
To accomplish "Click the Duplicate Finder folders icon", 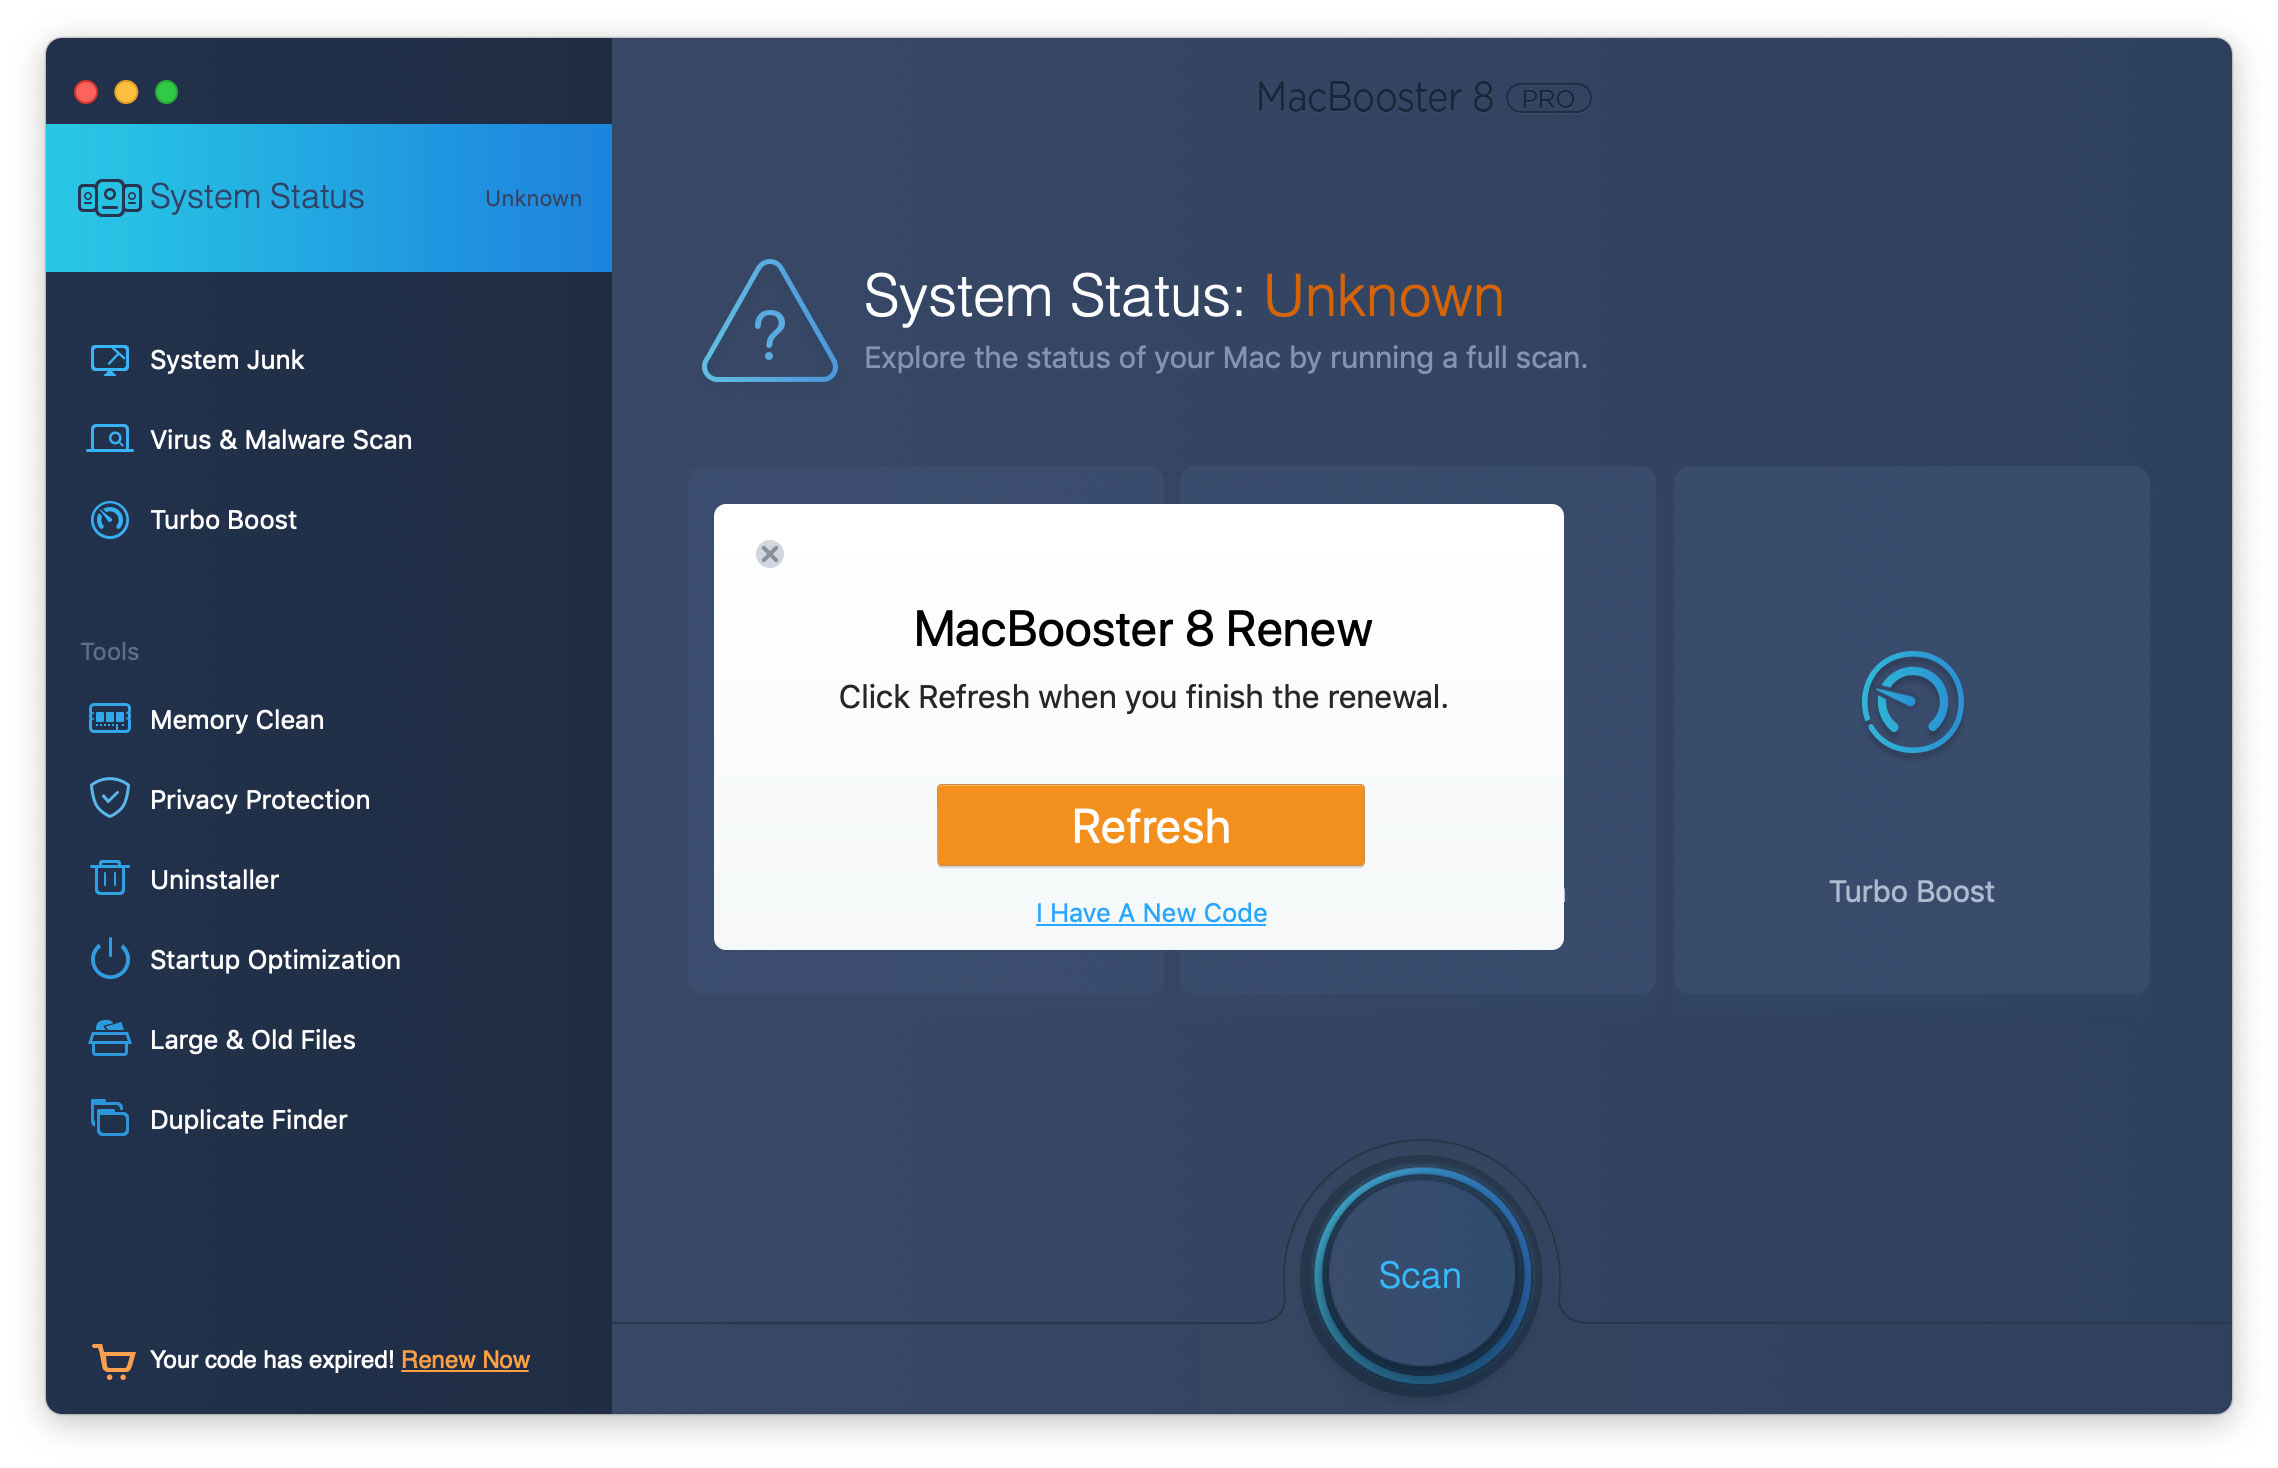I will (110, 1118).
